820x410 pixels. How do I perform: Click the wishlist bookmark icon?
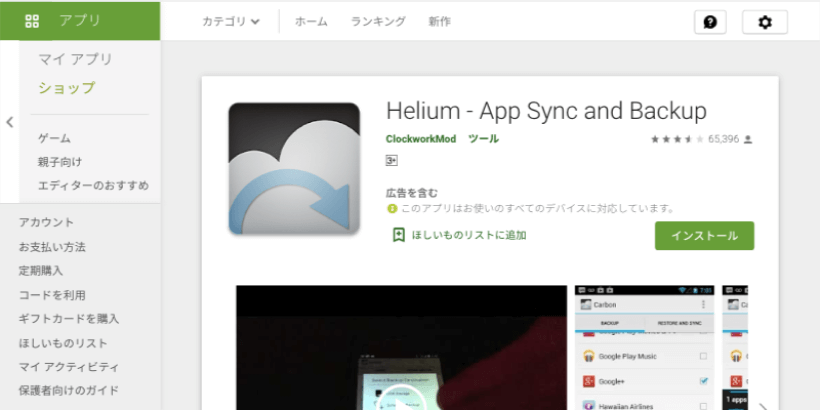coord(398,235)
